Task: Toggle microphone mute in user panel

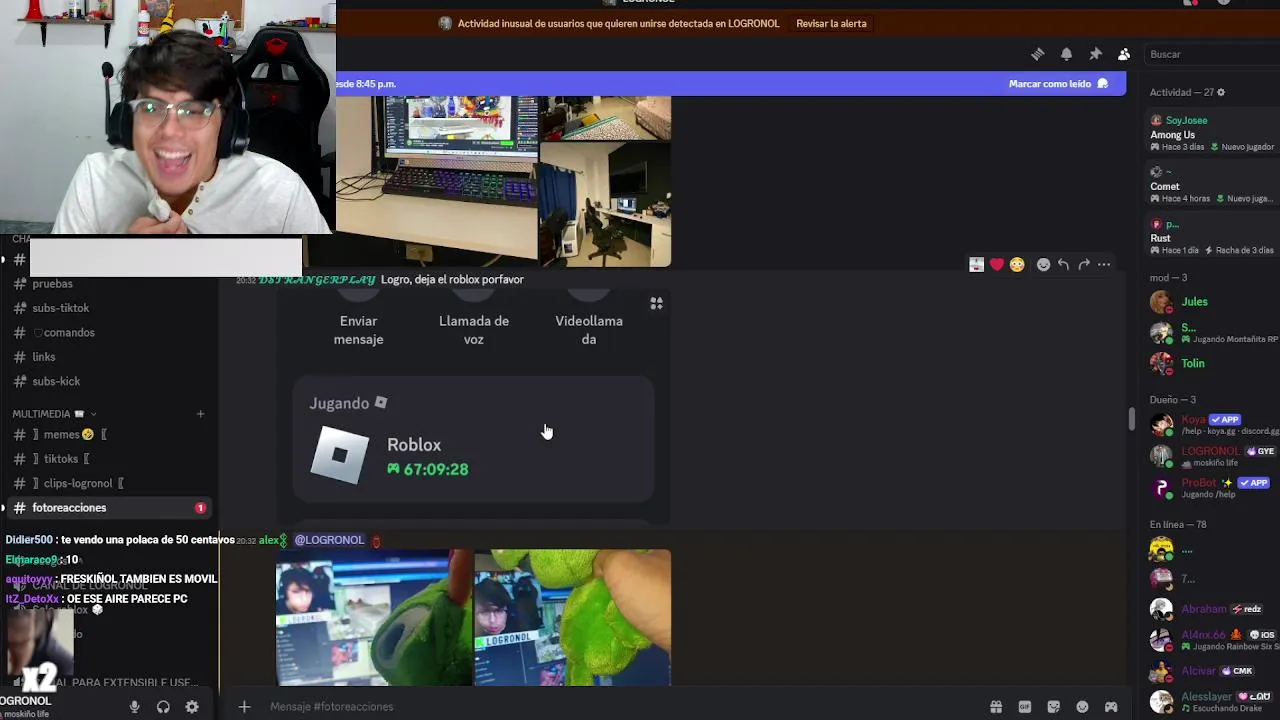Action: click(134, 707)
